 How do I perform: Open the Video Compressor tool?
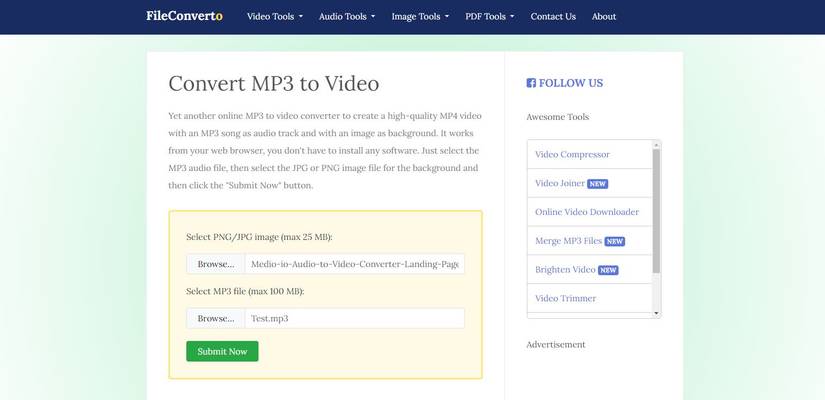[x=572, y=154]
